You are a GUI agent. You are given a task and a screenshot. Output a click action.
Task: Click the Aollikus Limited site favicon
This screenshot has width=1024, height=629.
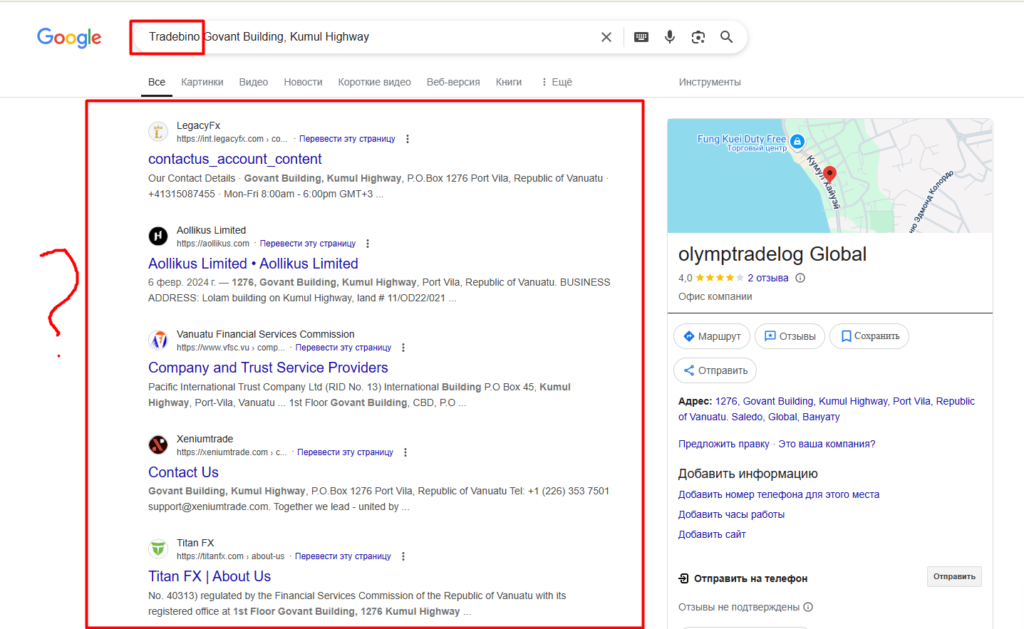[158, 236]
